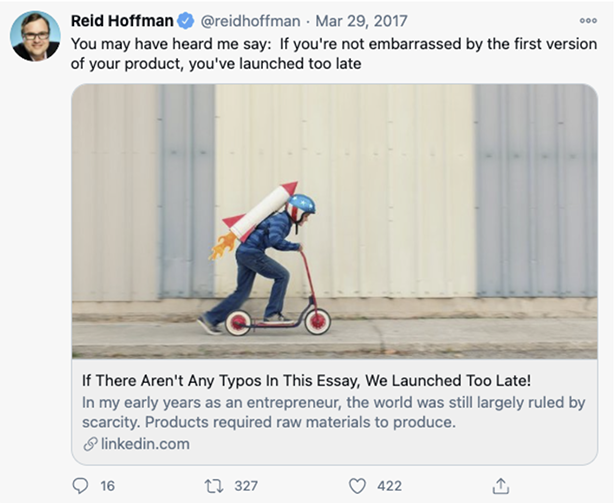Image resolution: width=615 pixels, height=503 pixels.
Task: Click the tweet text about launching late
Action: point(302,54)
